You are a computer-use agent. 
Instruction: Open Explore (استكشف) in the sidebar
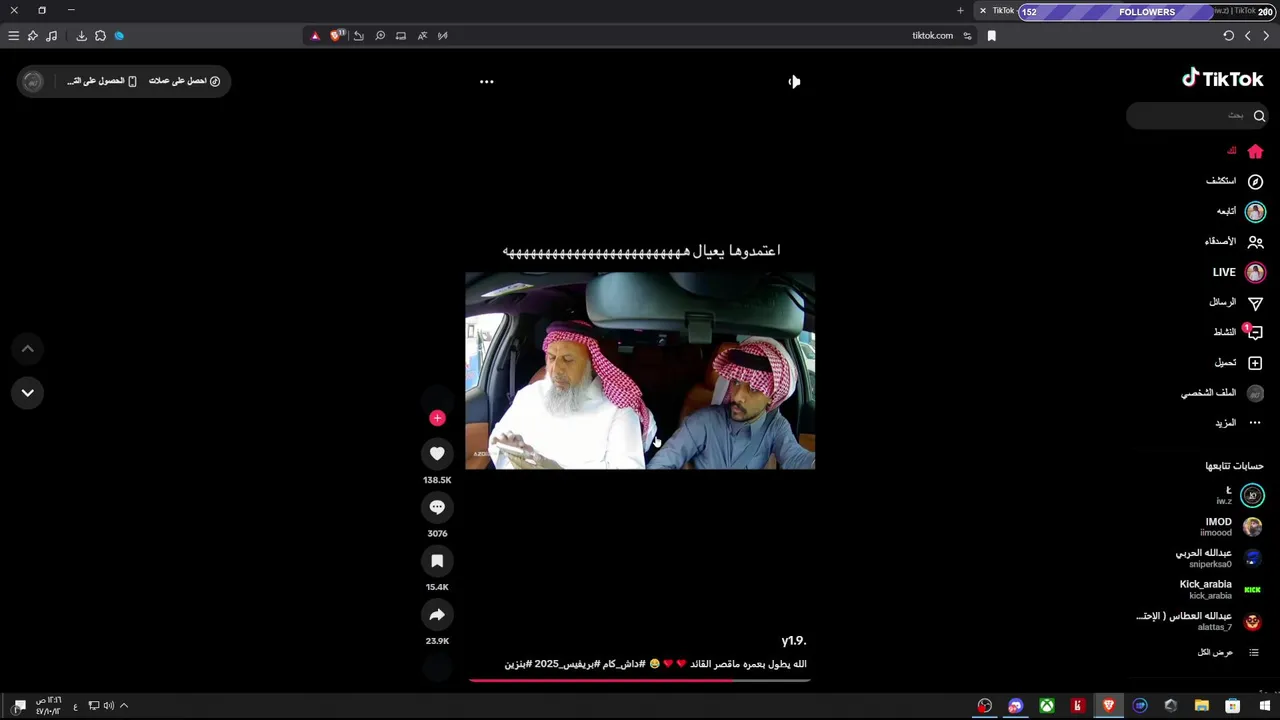[x=1234, y=181]
